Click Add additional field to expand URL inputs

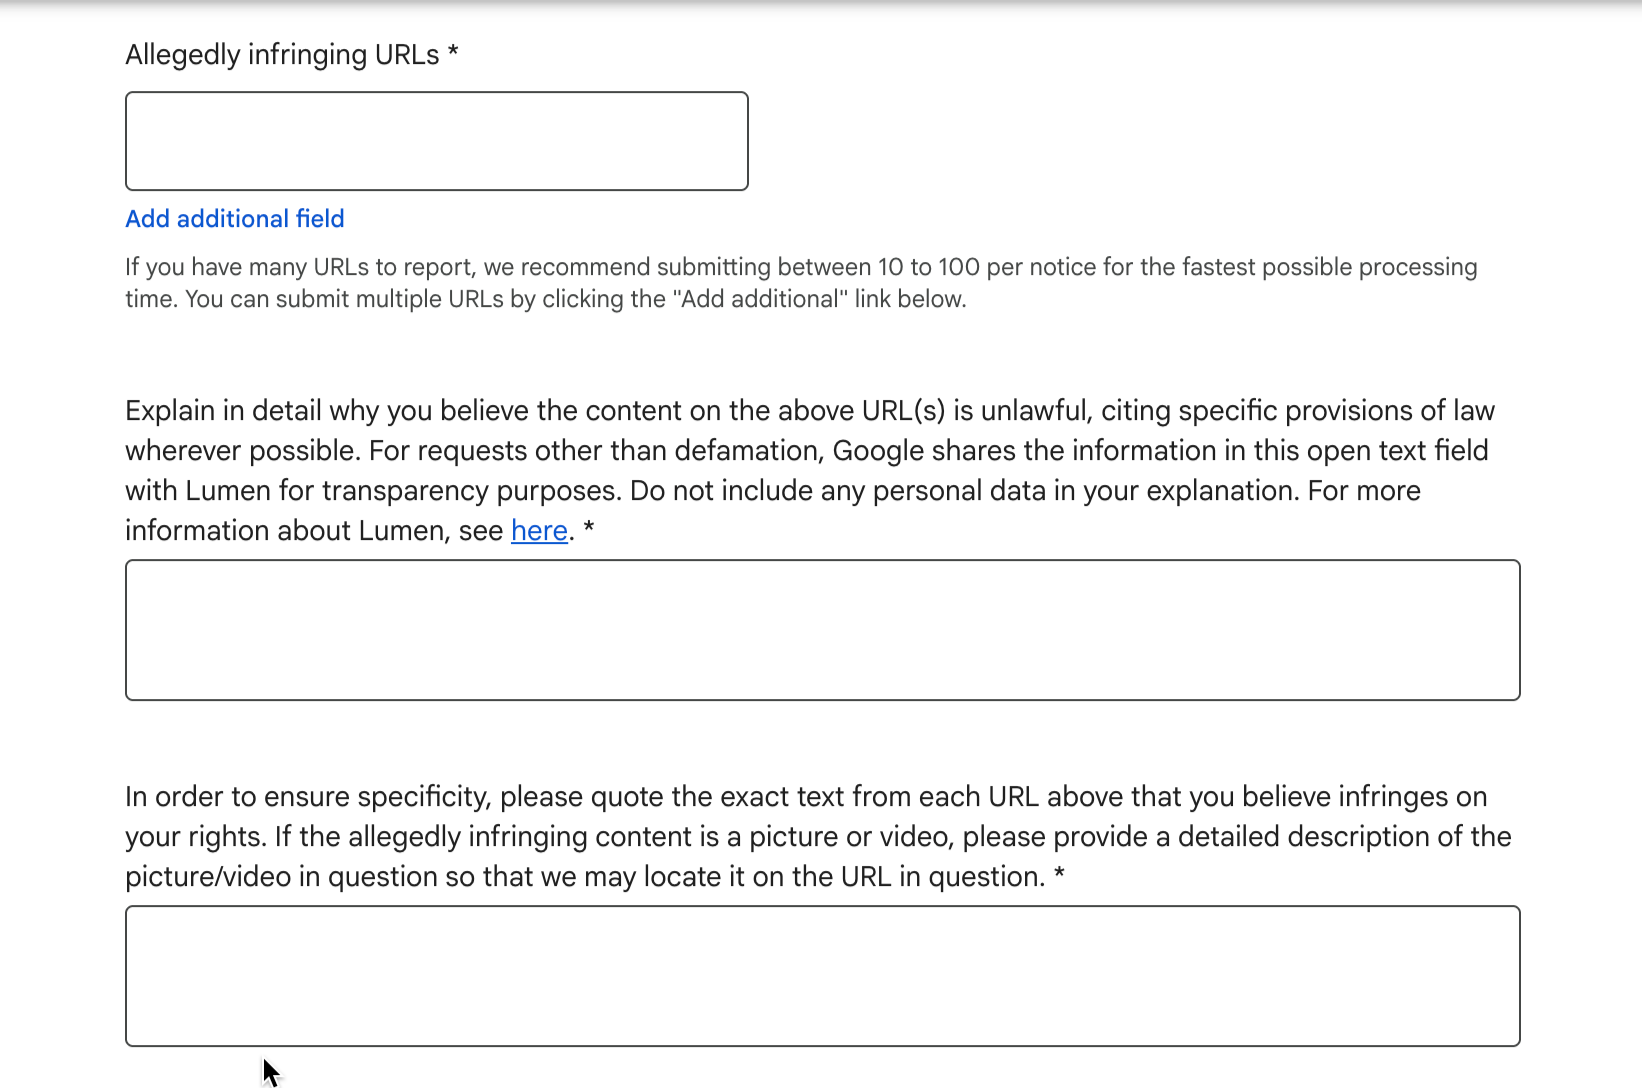pyautogui.click(x=234, y=218)
